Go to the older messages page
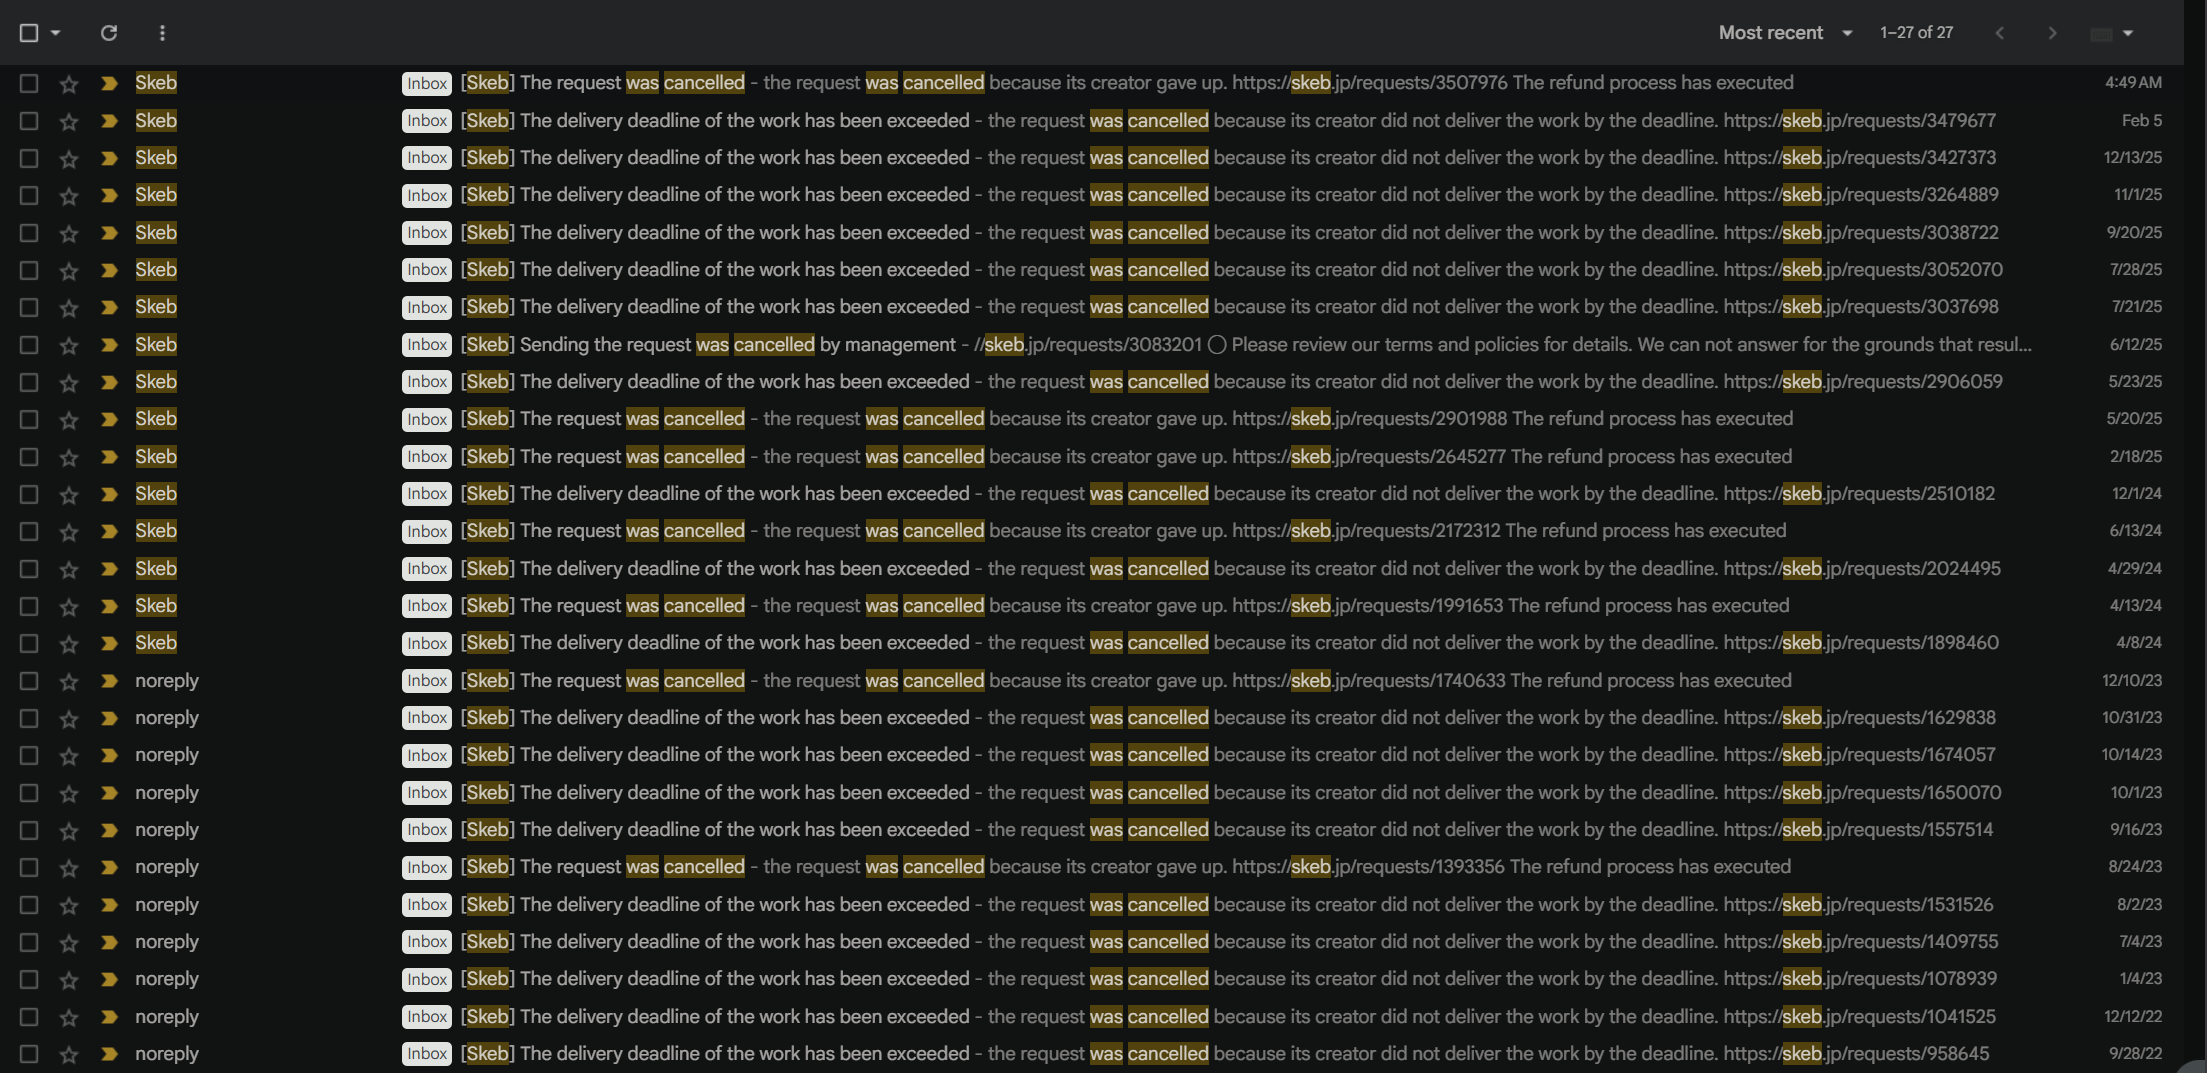 coord(2052,33)
